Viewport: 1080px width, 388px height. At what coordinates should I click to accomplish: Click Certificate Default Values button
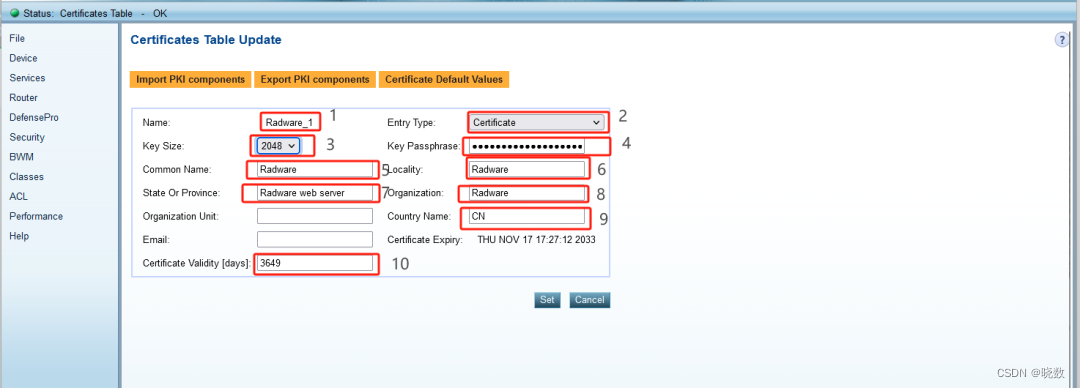tap(444, 79)
